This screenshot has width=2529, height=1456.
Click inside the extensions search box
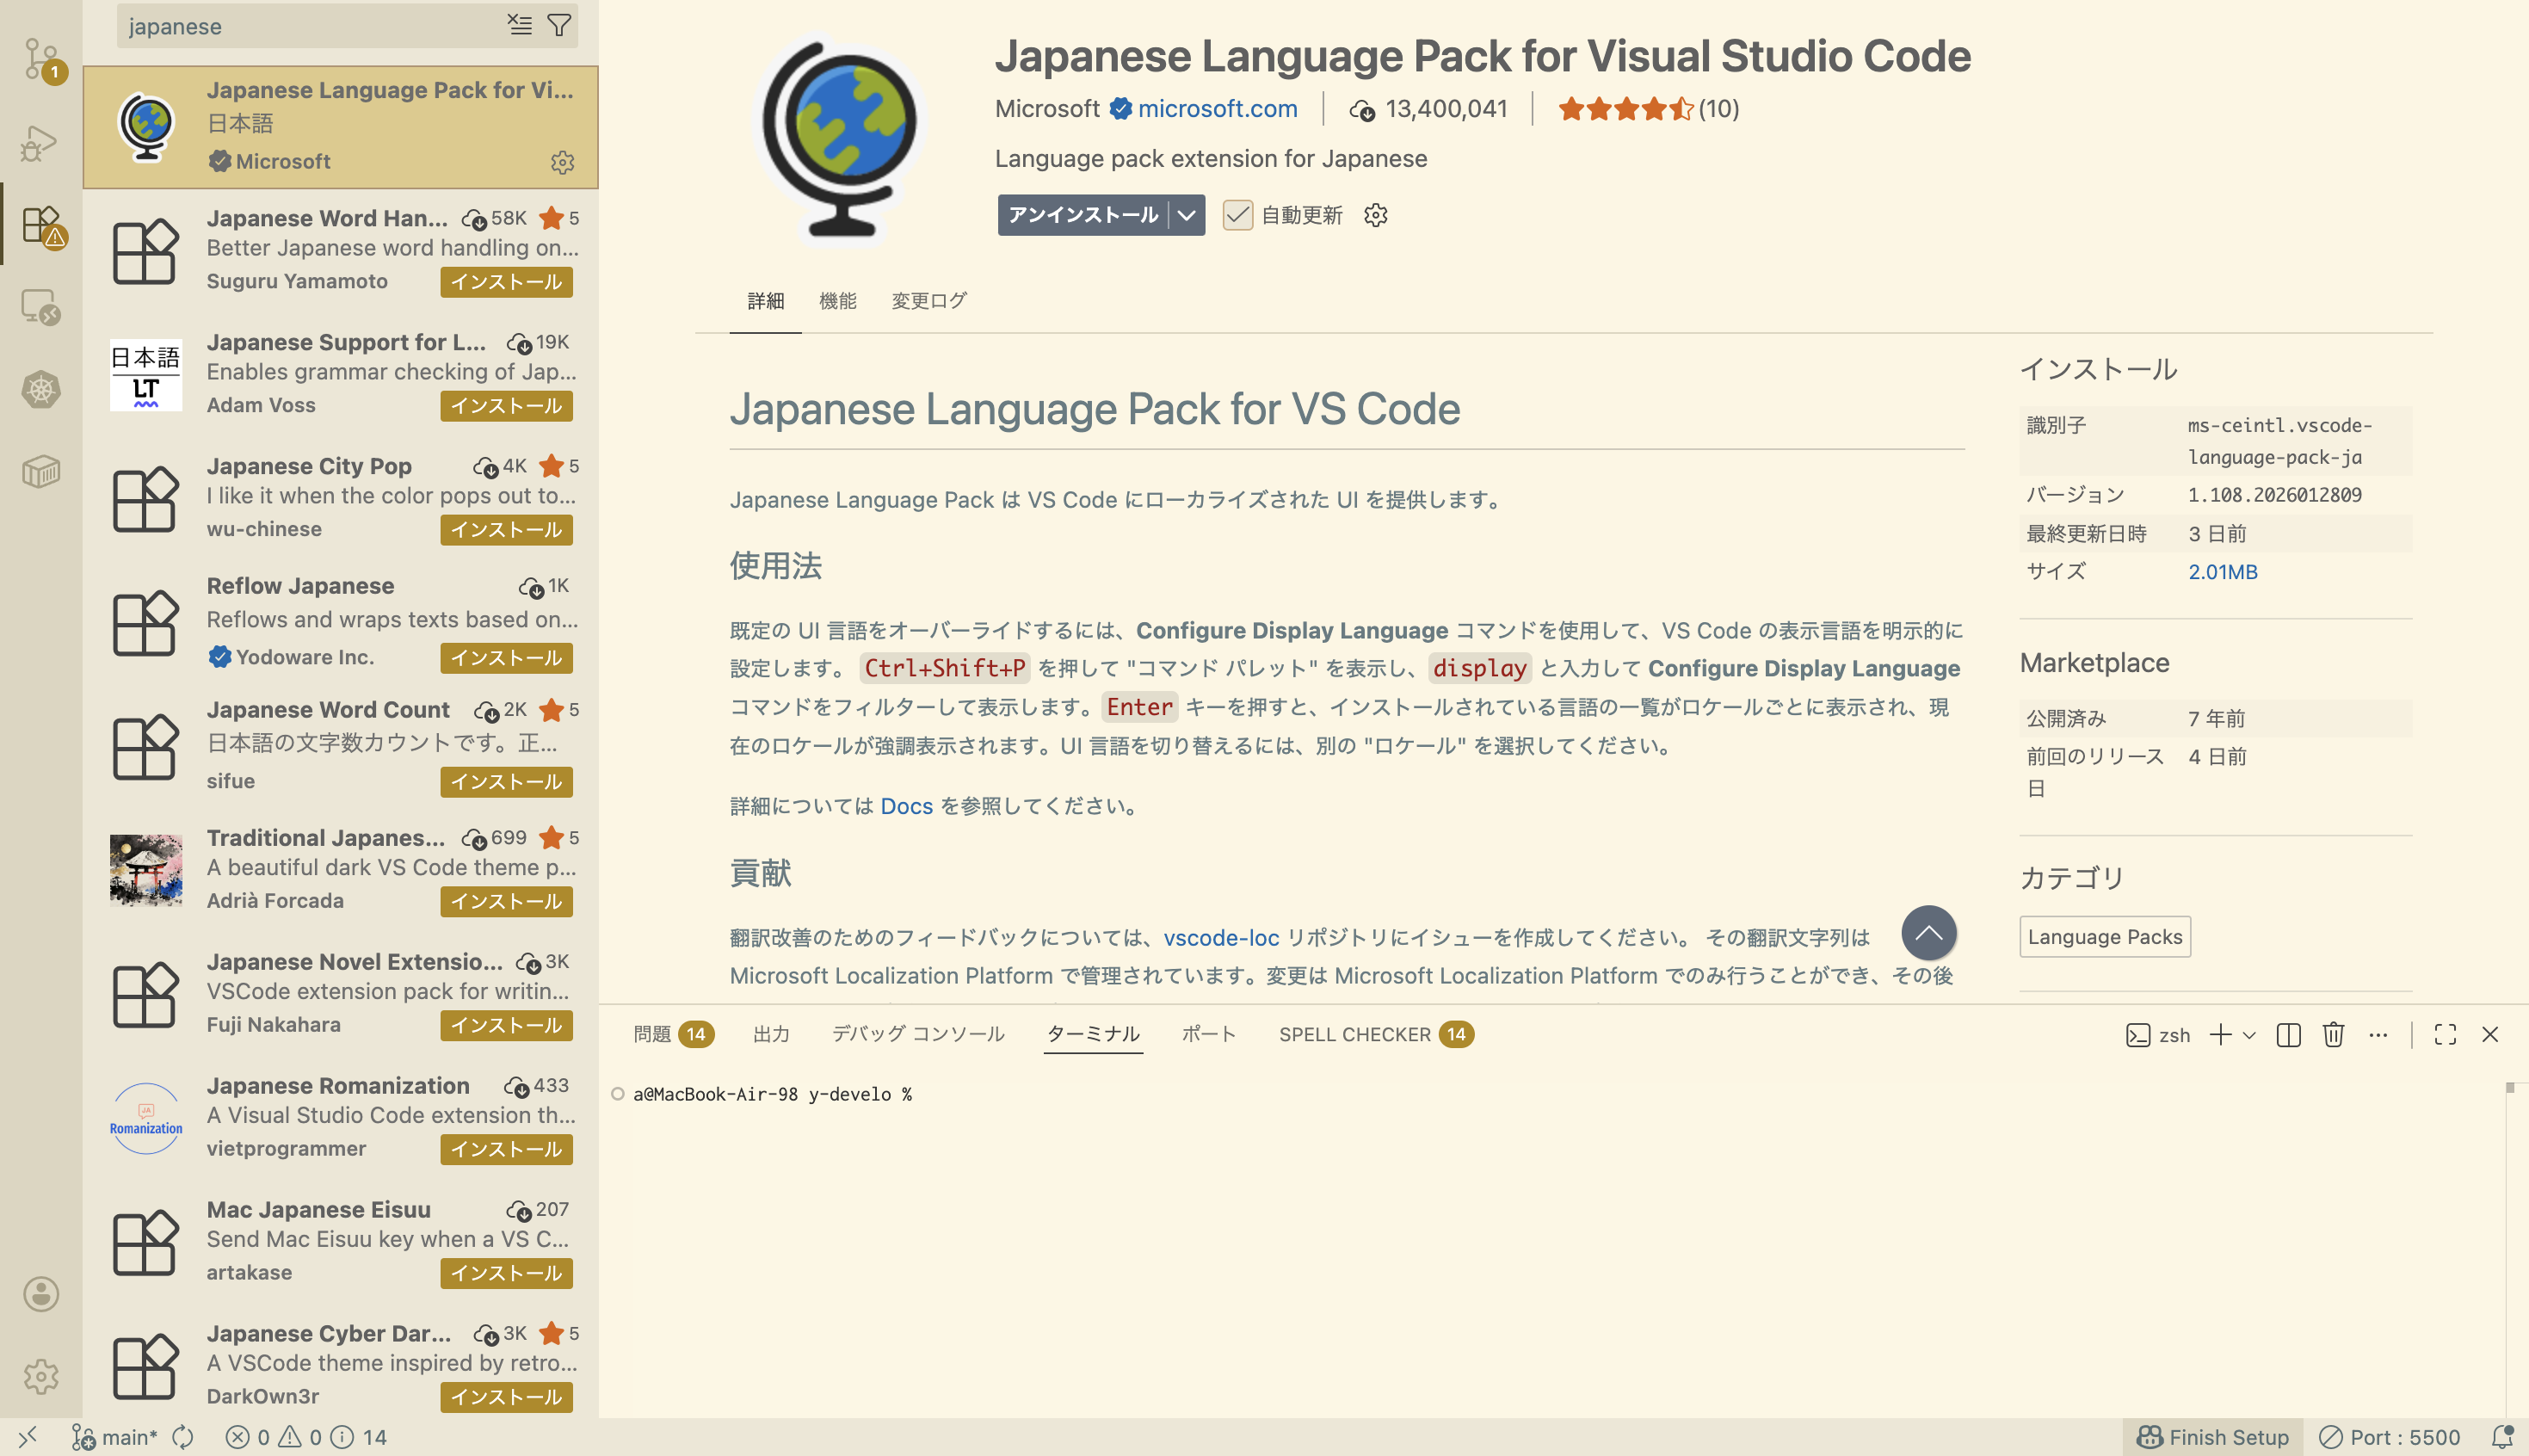[300, 25]
